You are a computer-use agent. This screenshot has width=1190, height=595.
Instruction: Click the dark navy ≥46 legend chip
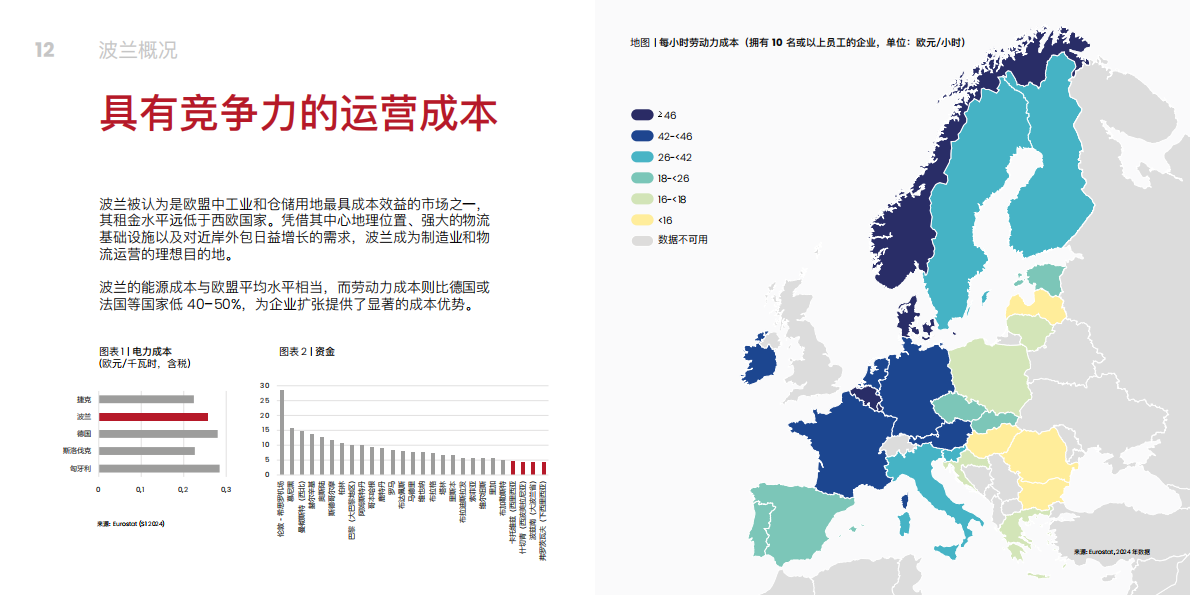click(x=641, y=113)
